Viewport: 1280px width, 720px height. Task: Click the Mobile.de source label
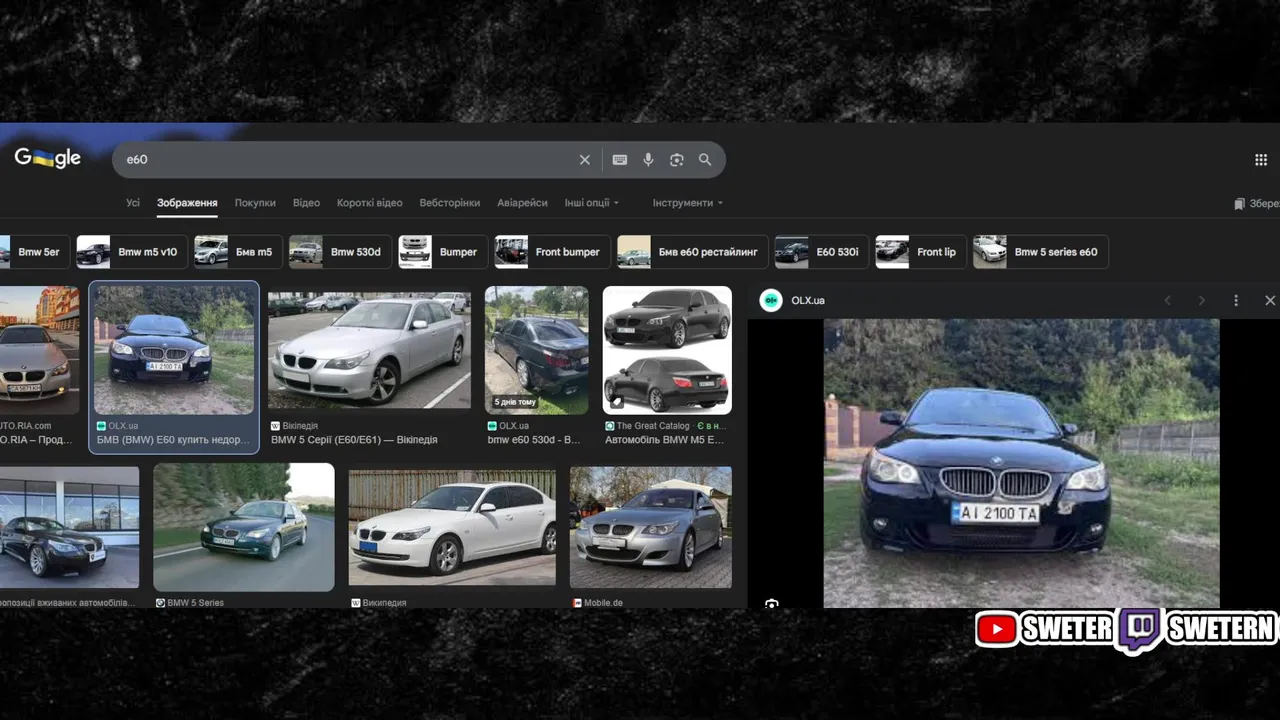click(603, 603)
